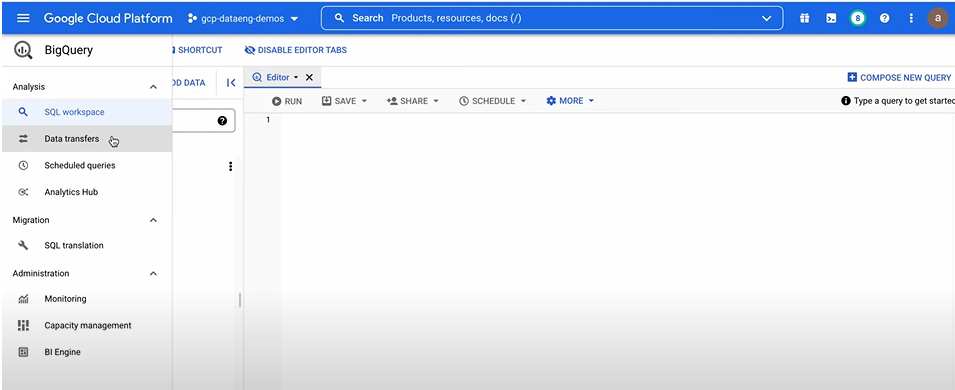Click the BigQuery title text
The width and height of the screenshot is (955, 390).
coord(69,50)
